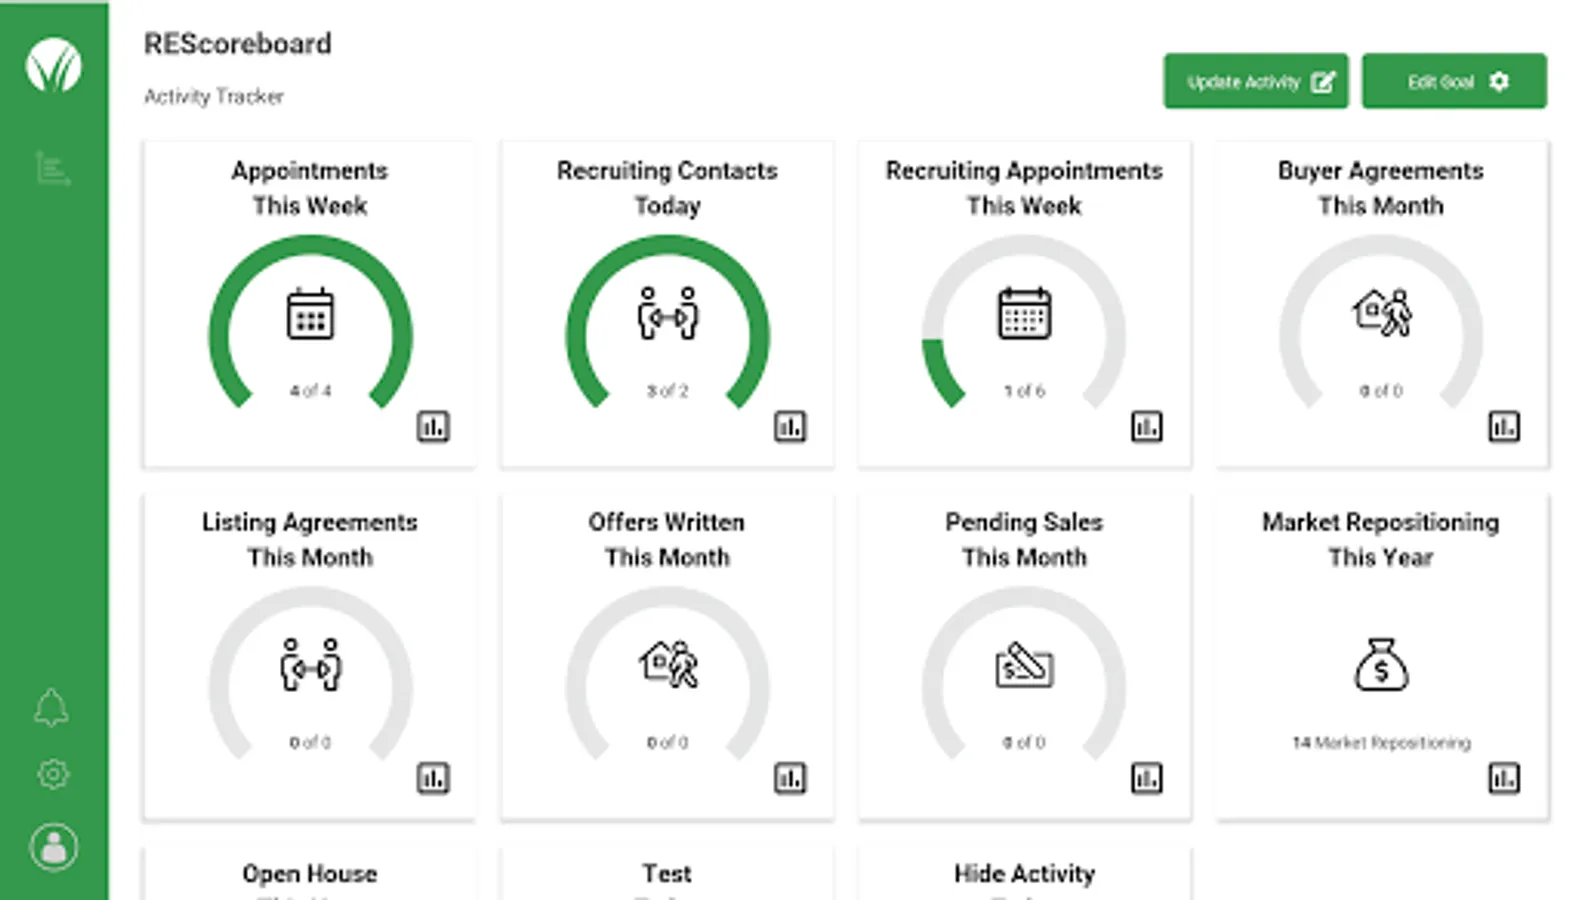Open bar chart for Market Repositioning card
The width and height of the screenshot is (1578, 900).
(x=1504, y=778)
